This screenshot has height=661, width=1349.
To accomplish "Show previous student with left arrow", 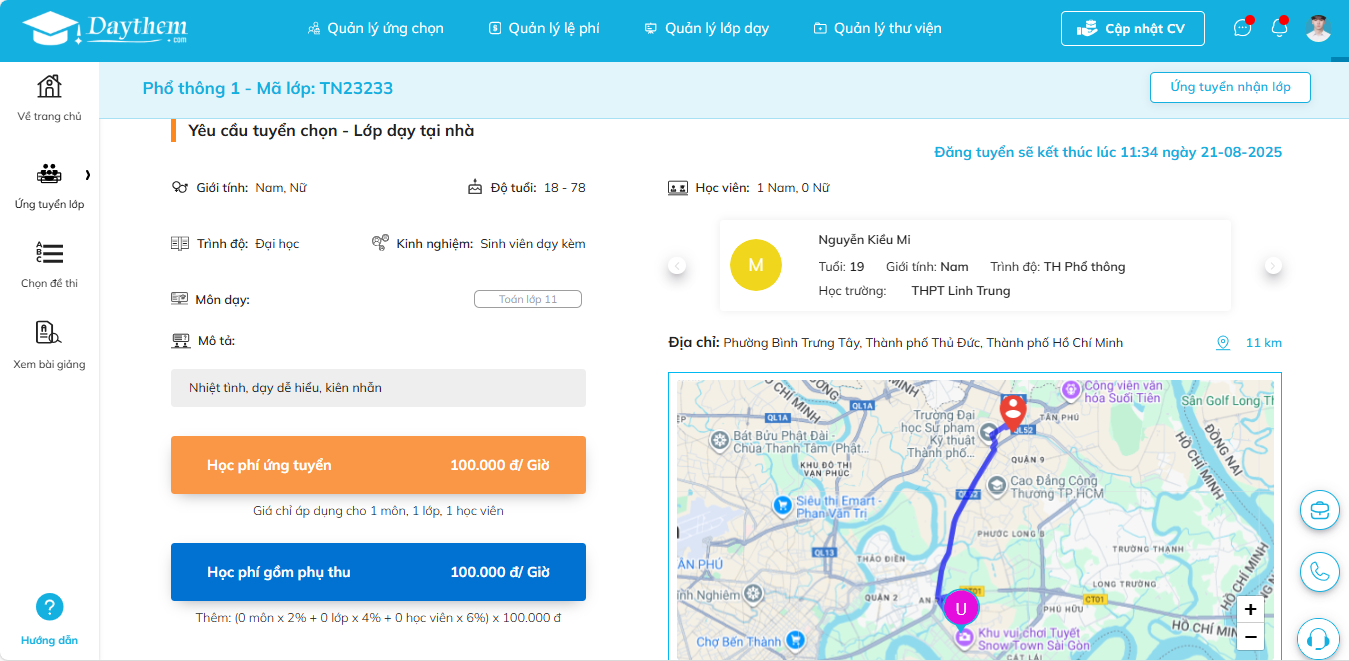I will (x=677, y=265).
